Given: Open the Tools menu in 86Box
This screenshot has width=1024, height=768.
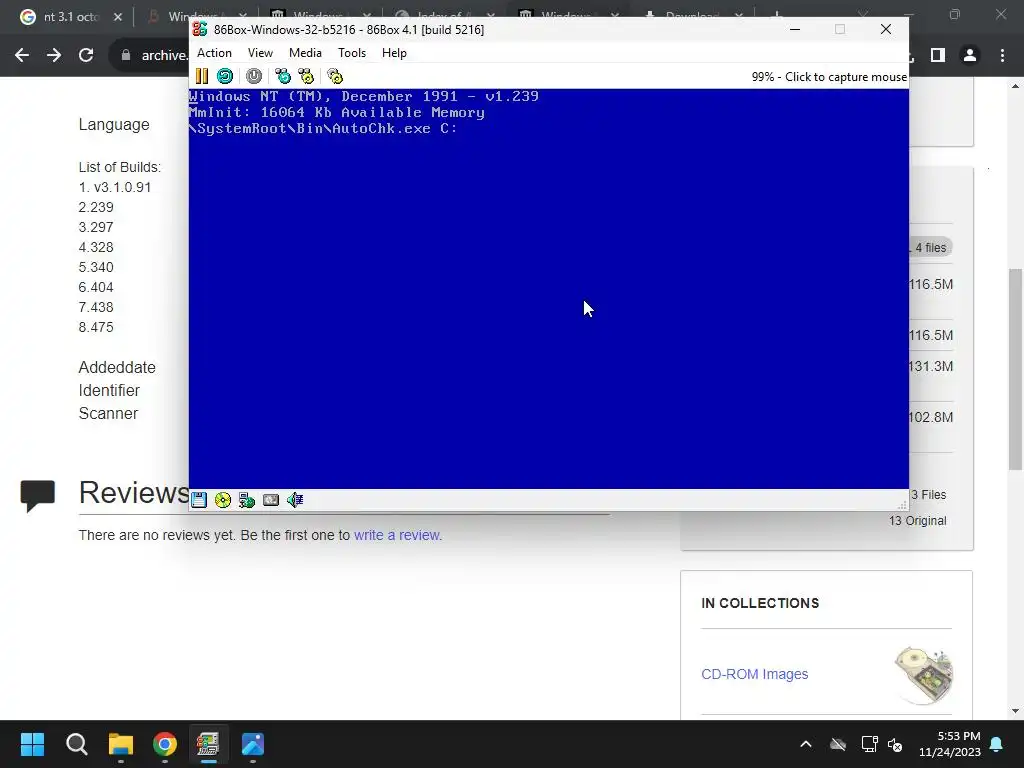Looking at the screenshot, I should pos(351,53).
